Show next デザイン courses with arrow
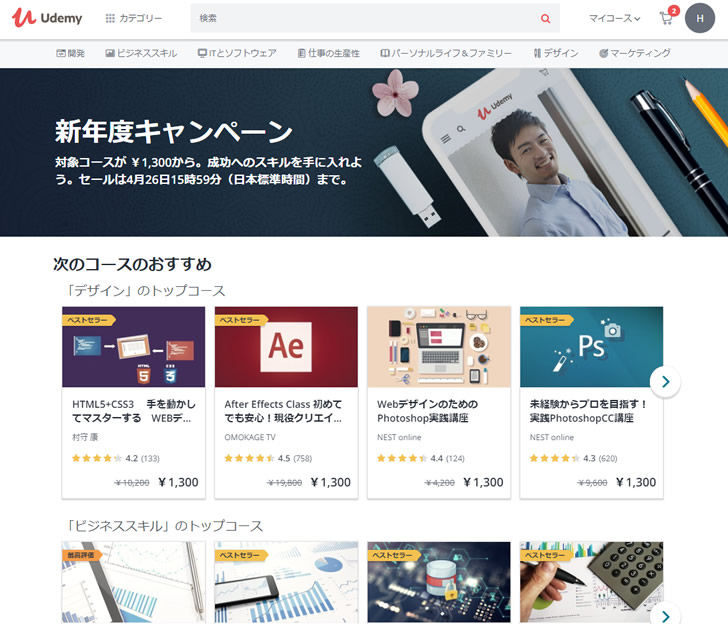 (665, 382)
